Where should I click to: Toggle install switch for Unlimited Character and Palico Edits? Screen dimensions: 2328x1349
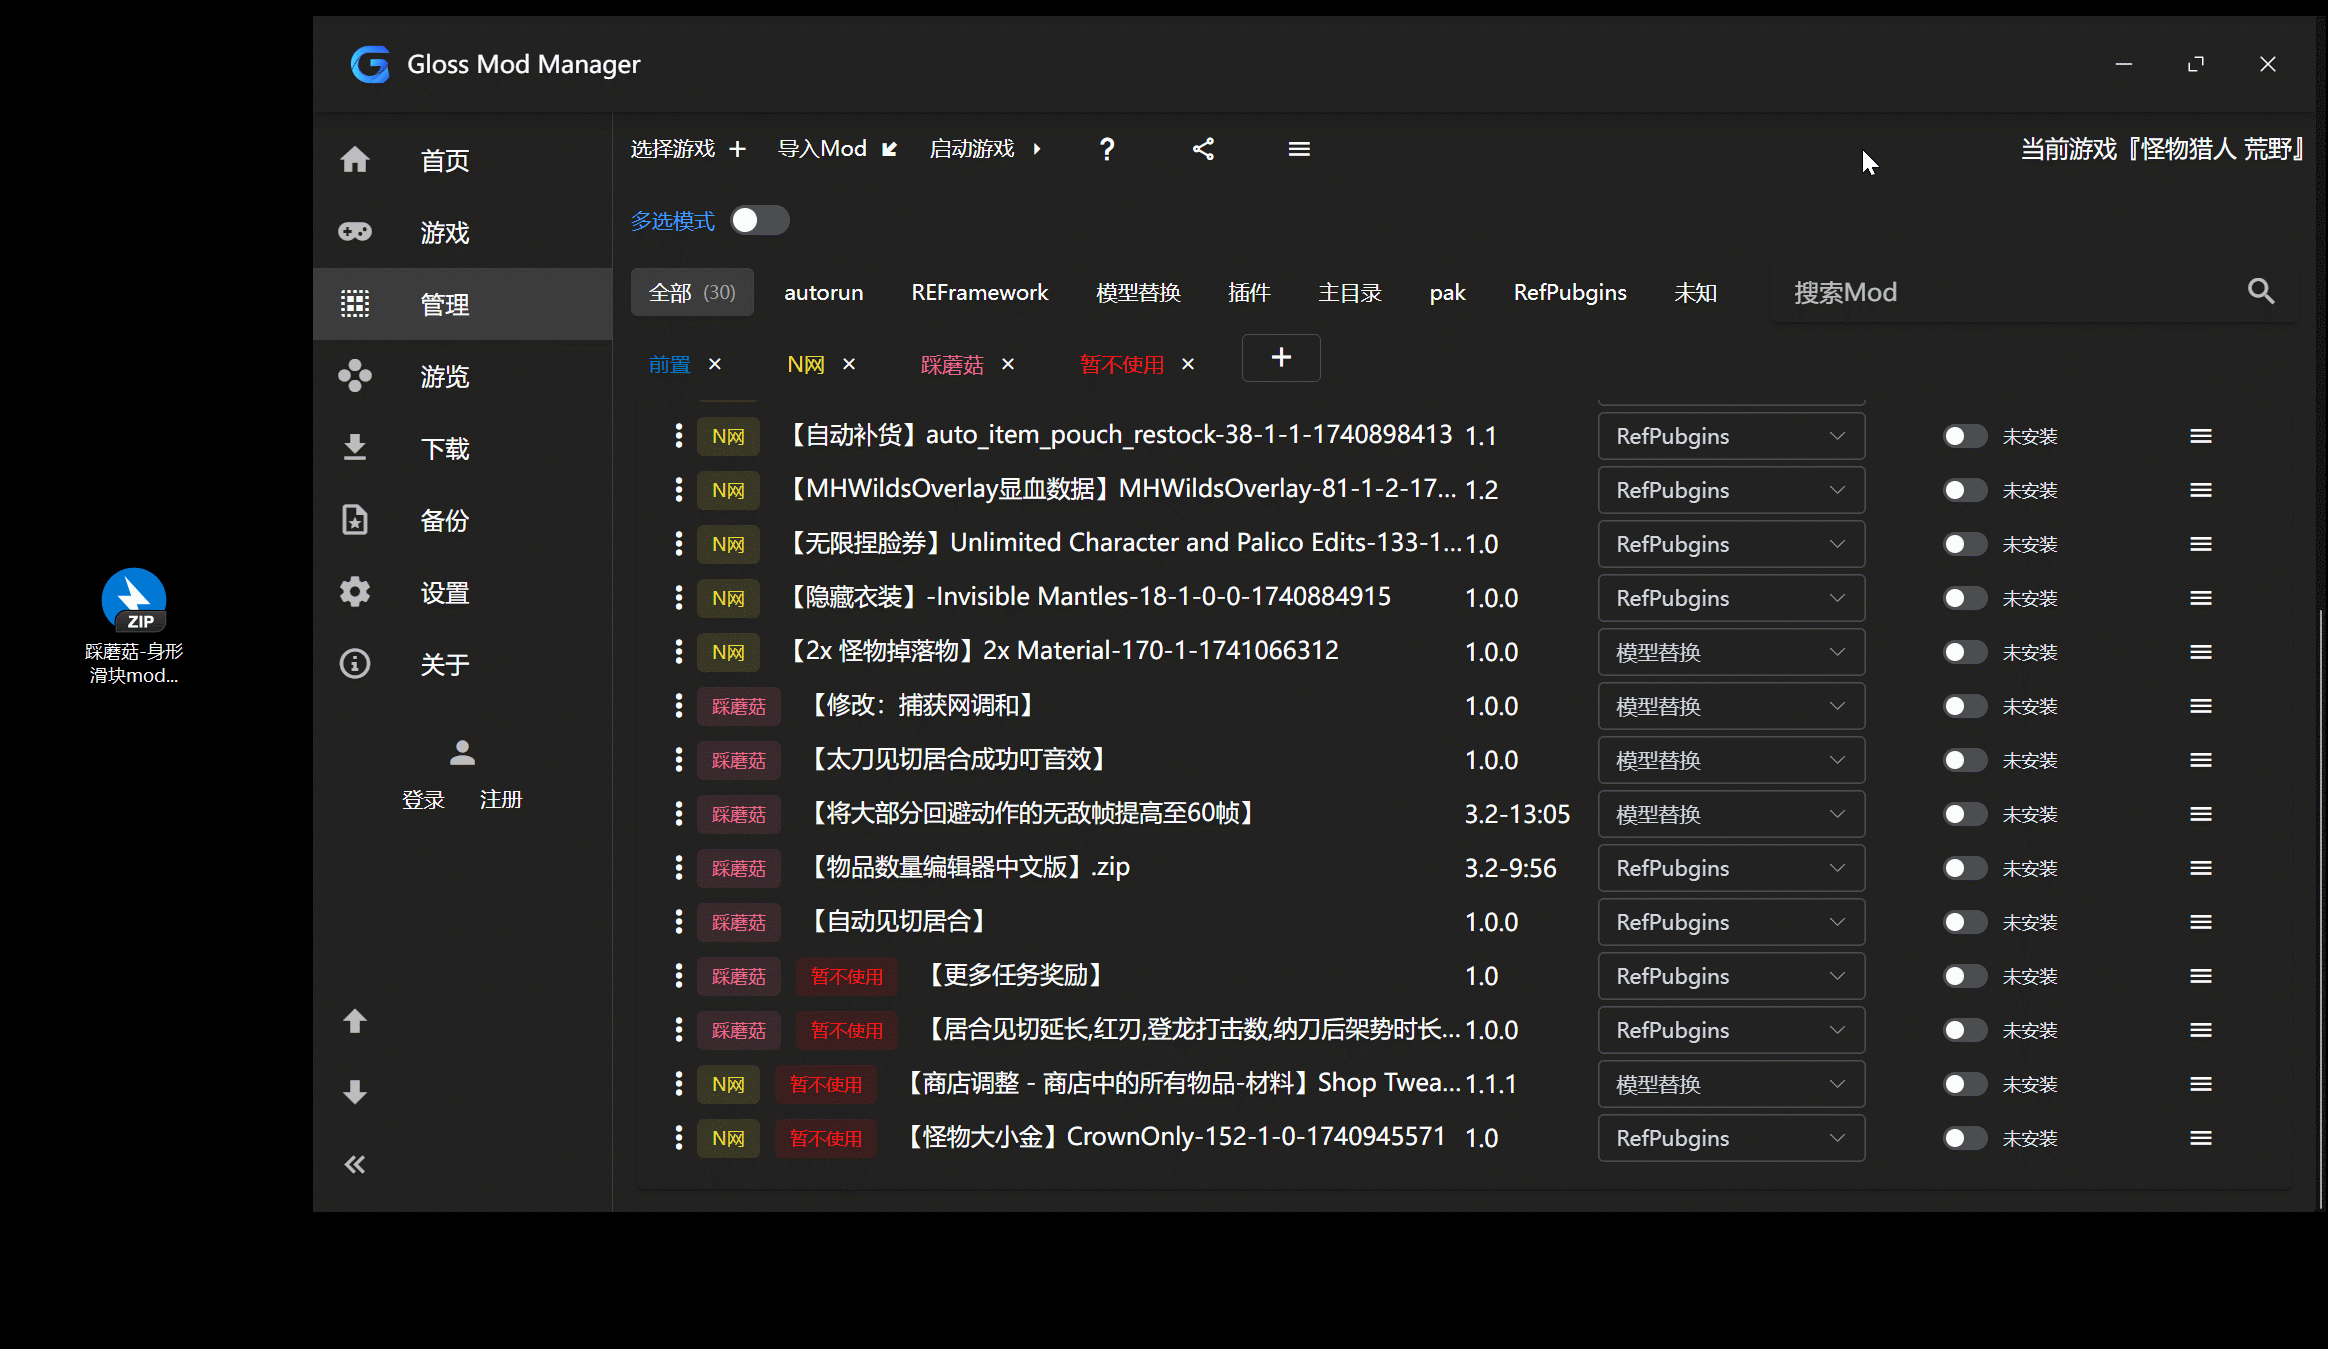[1964, 544]
